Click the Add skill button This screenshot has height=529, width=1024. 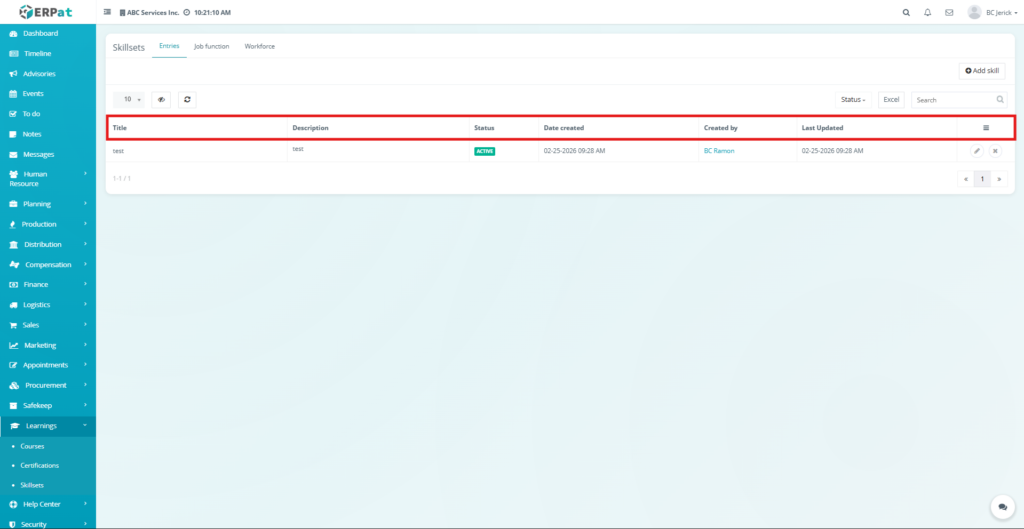(x=982, y=71)
